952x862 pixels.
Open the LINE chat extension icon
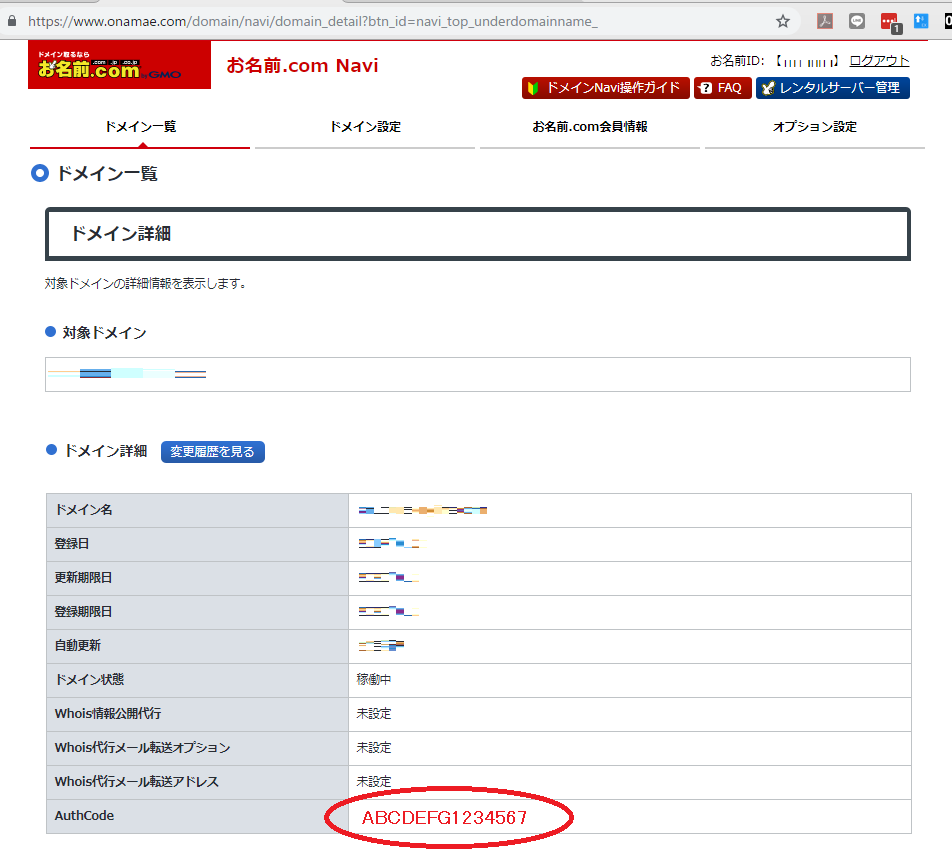click(857, 21)
